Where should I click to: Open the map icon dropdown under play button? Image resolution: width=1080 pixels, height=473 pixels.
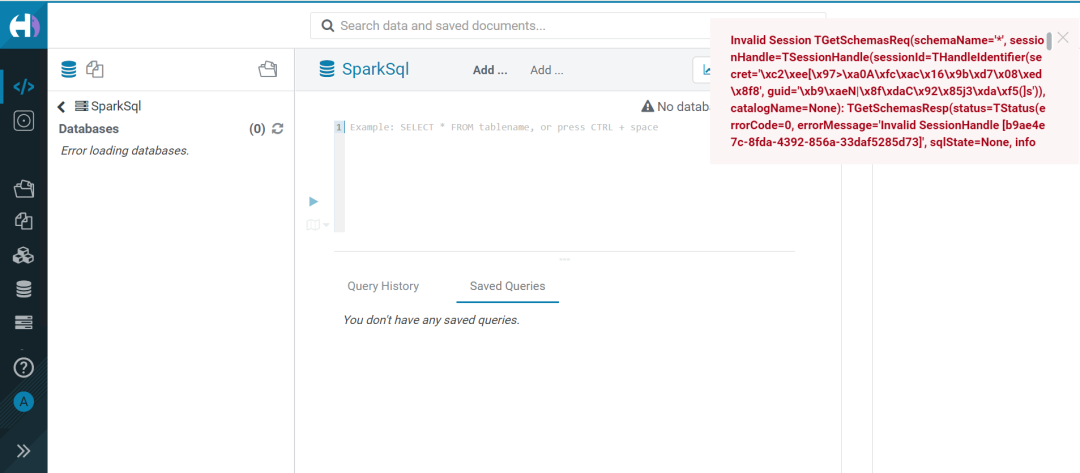(318, 225)
